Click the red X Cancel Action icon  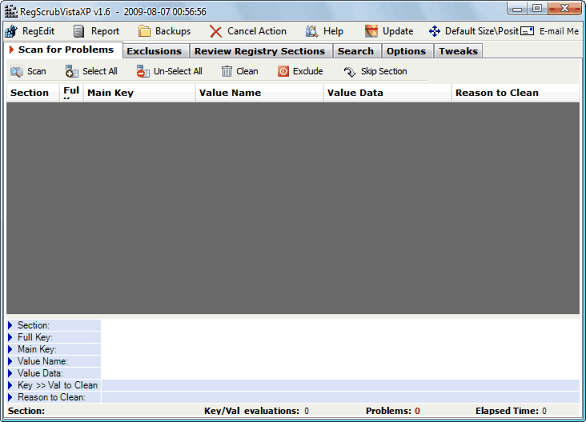pyautogui.click(x=216, y=31)
